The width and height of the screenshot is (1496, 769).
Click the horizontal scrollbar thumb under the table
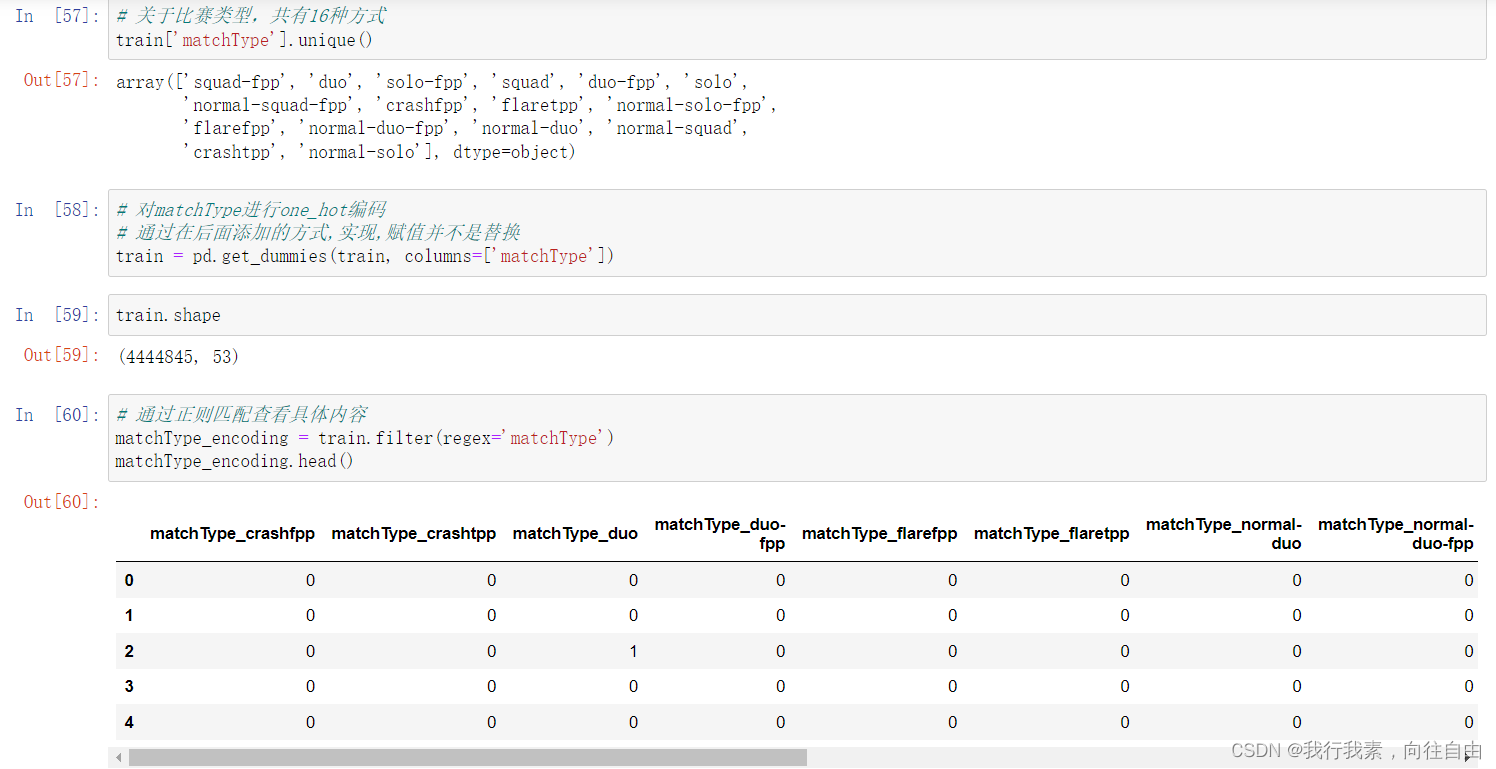click(467, 758)
